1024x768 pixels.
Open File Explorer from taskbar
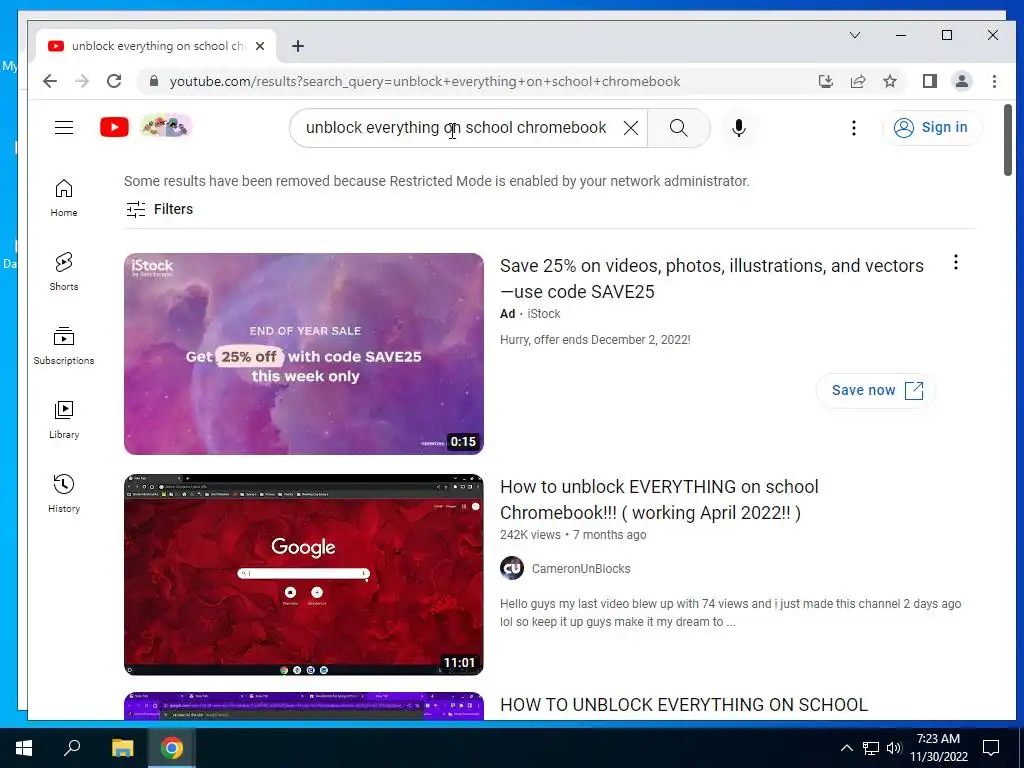pos(122,748)
